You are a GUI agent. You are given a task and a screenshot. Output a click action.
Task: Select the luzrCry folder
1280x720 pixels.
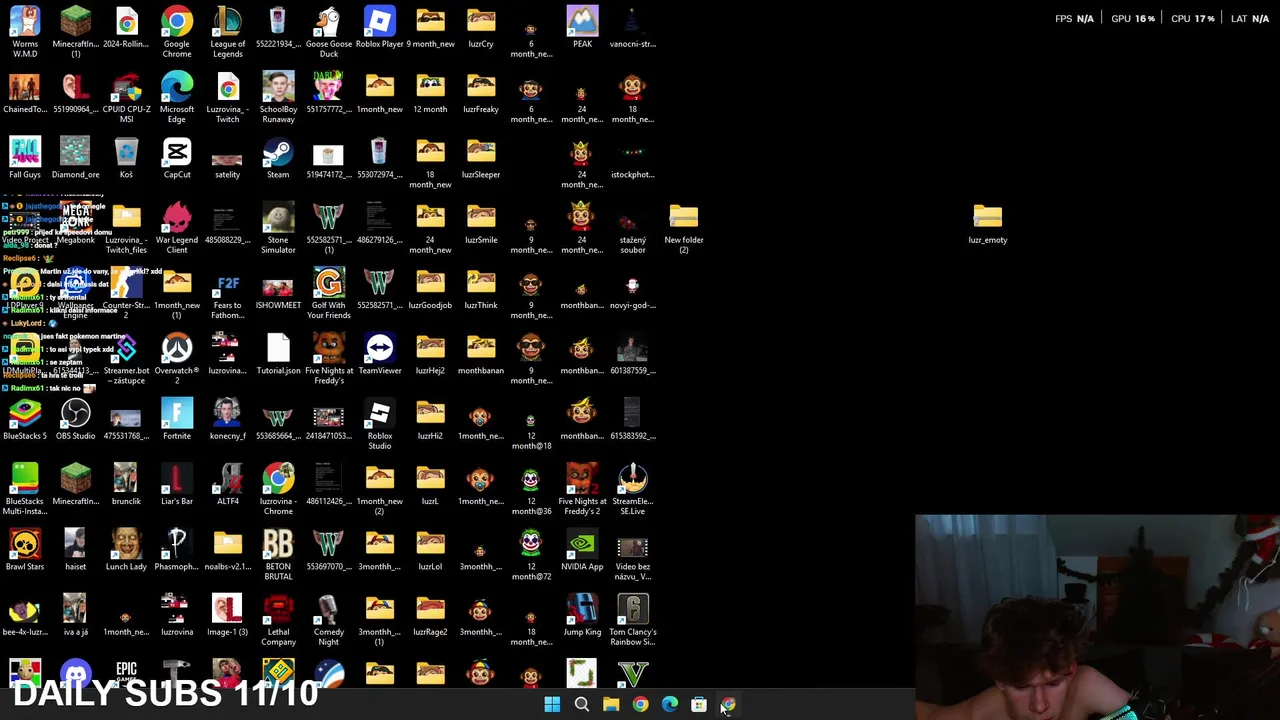(x=480, y=28)
